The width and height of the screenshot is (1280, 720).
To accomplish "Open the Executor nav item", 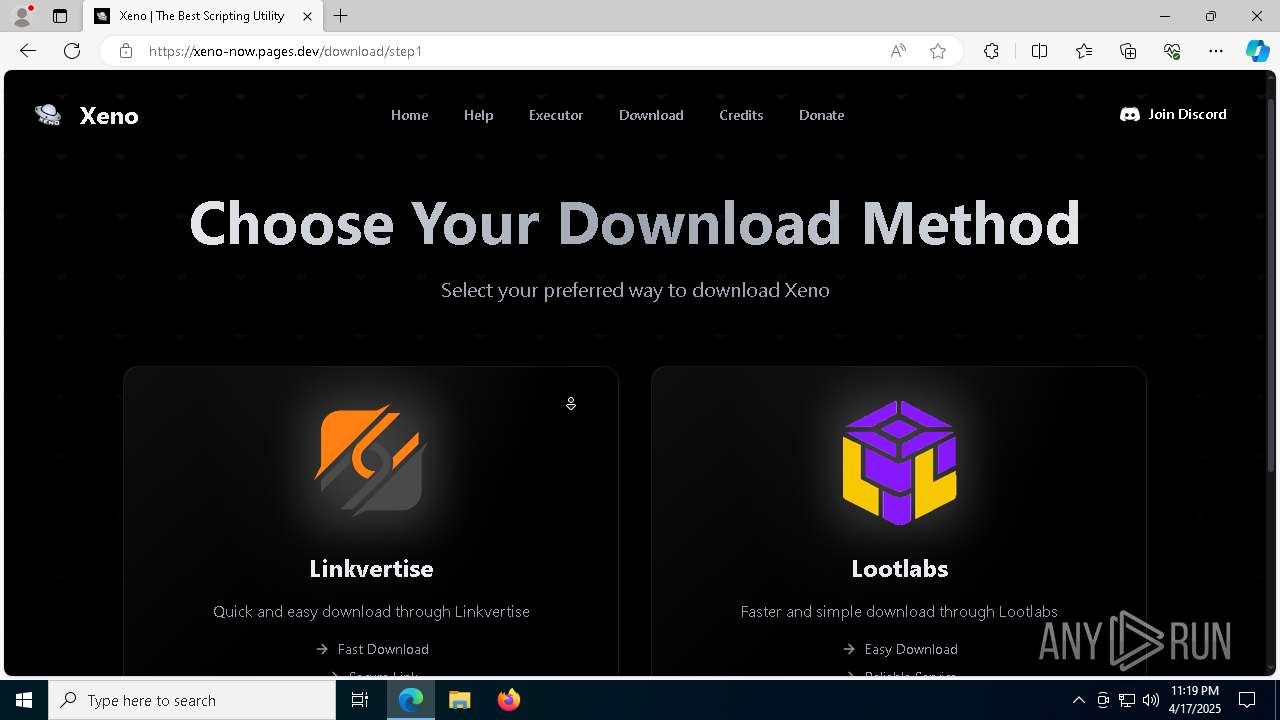I will 556,115.
